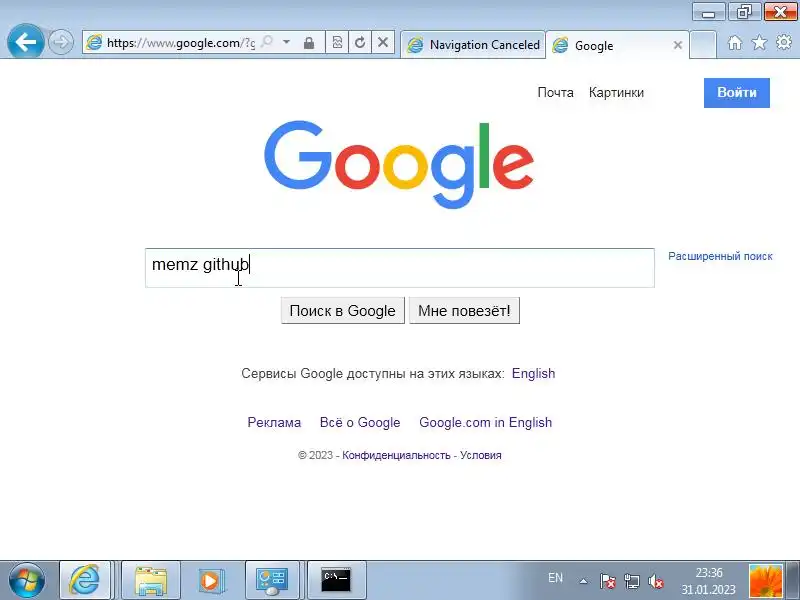
Task: Focus the search box containing memz github
Action: pyautogui.click(x=399, y=268)
